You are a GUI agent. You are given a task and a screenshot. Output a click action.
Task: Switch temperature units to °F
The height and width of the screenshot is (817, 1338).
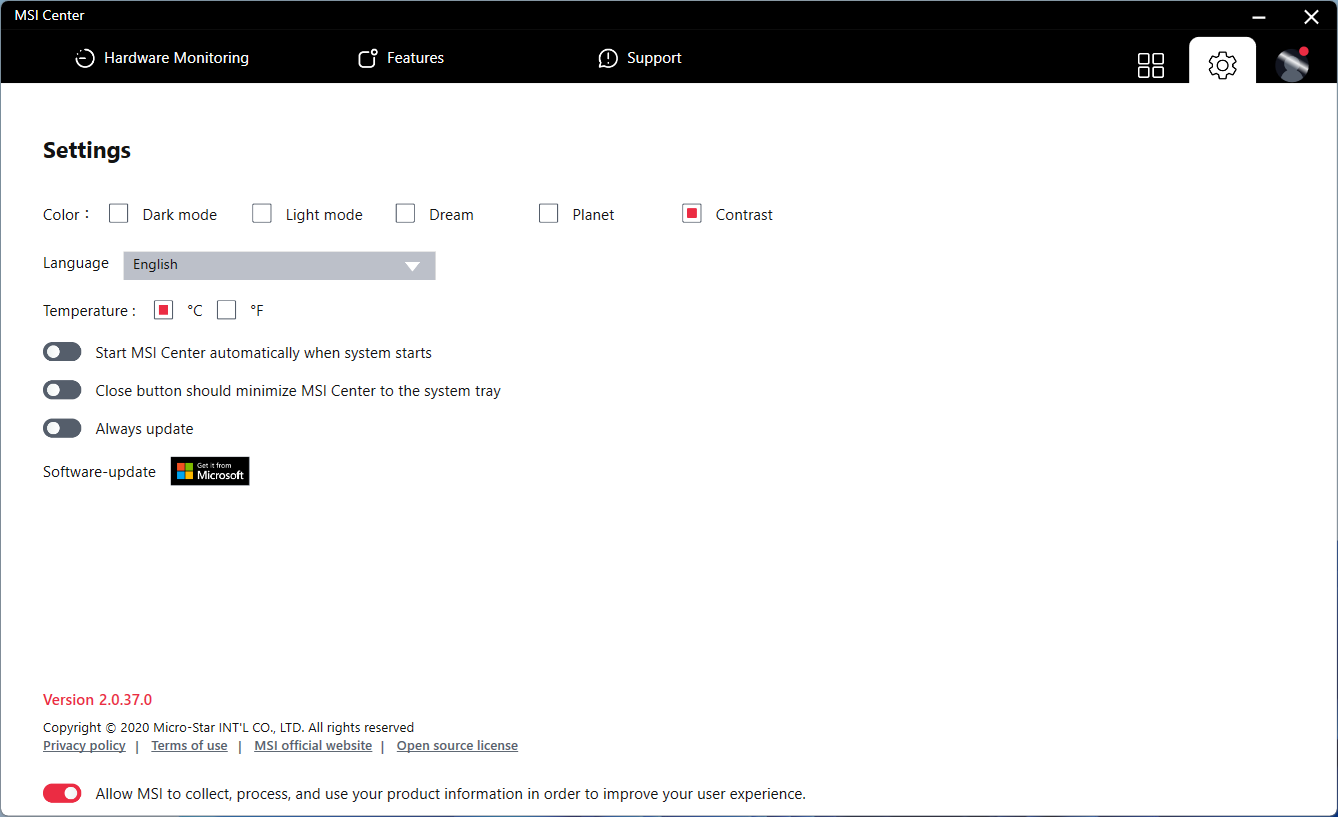[x=226, y=310]
